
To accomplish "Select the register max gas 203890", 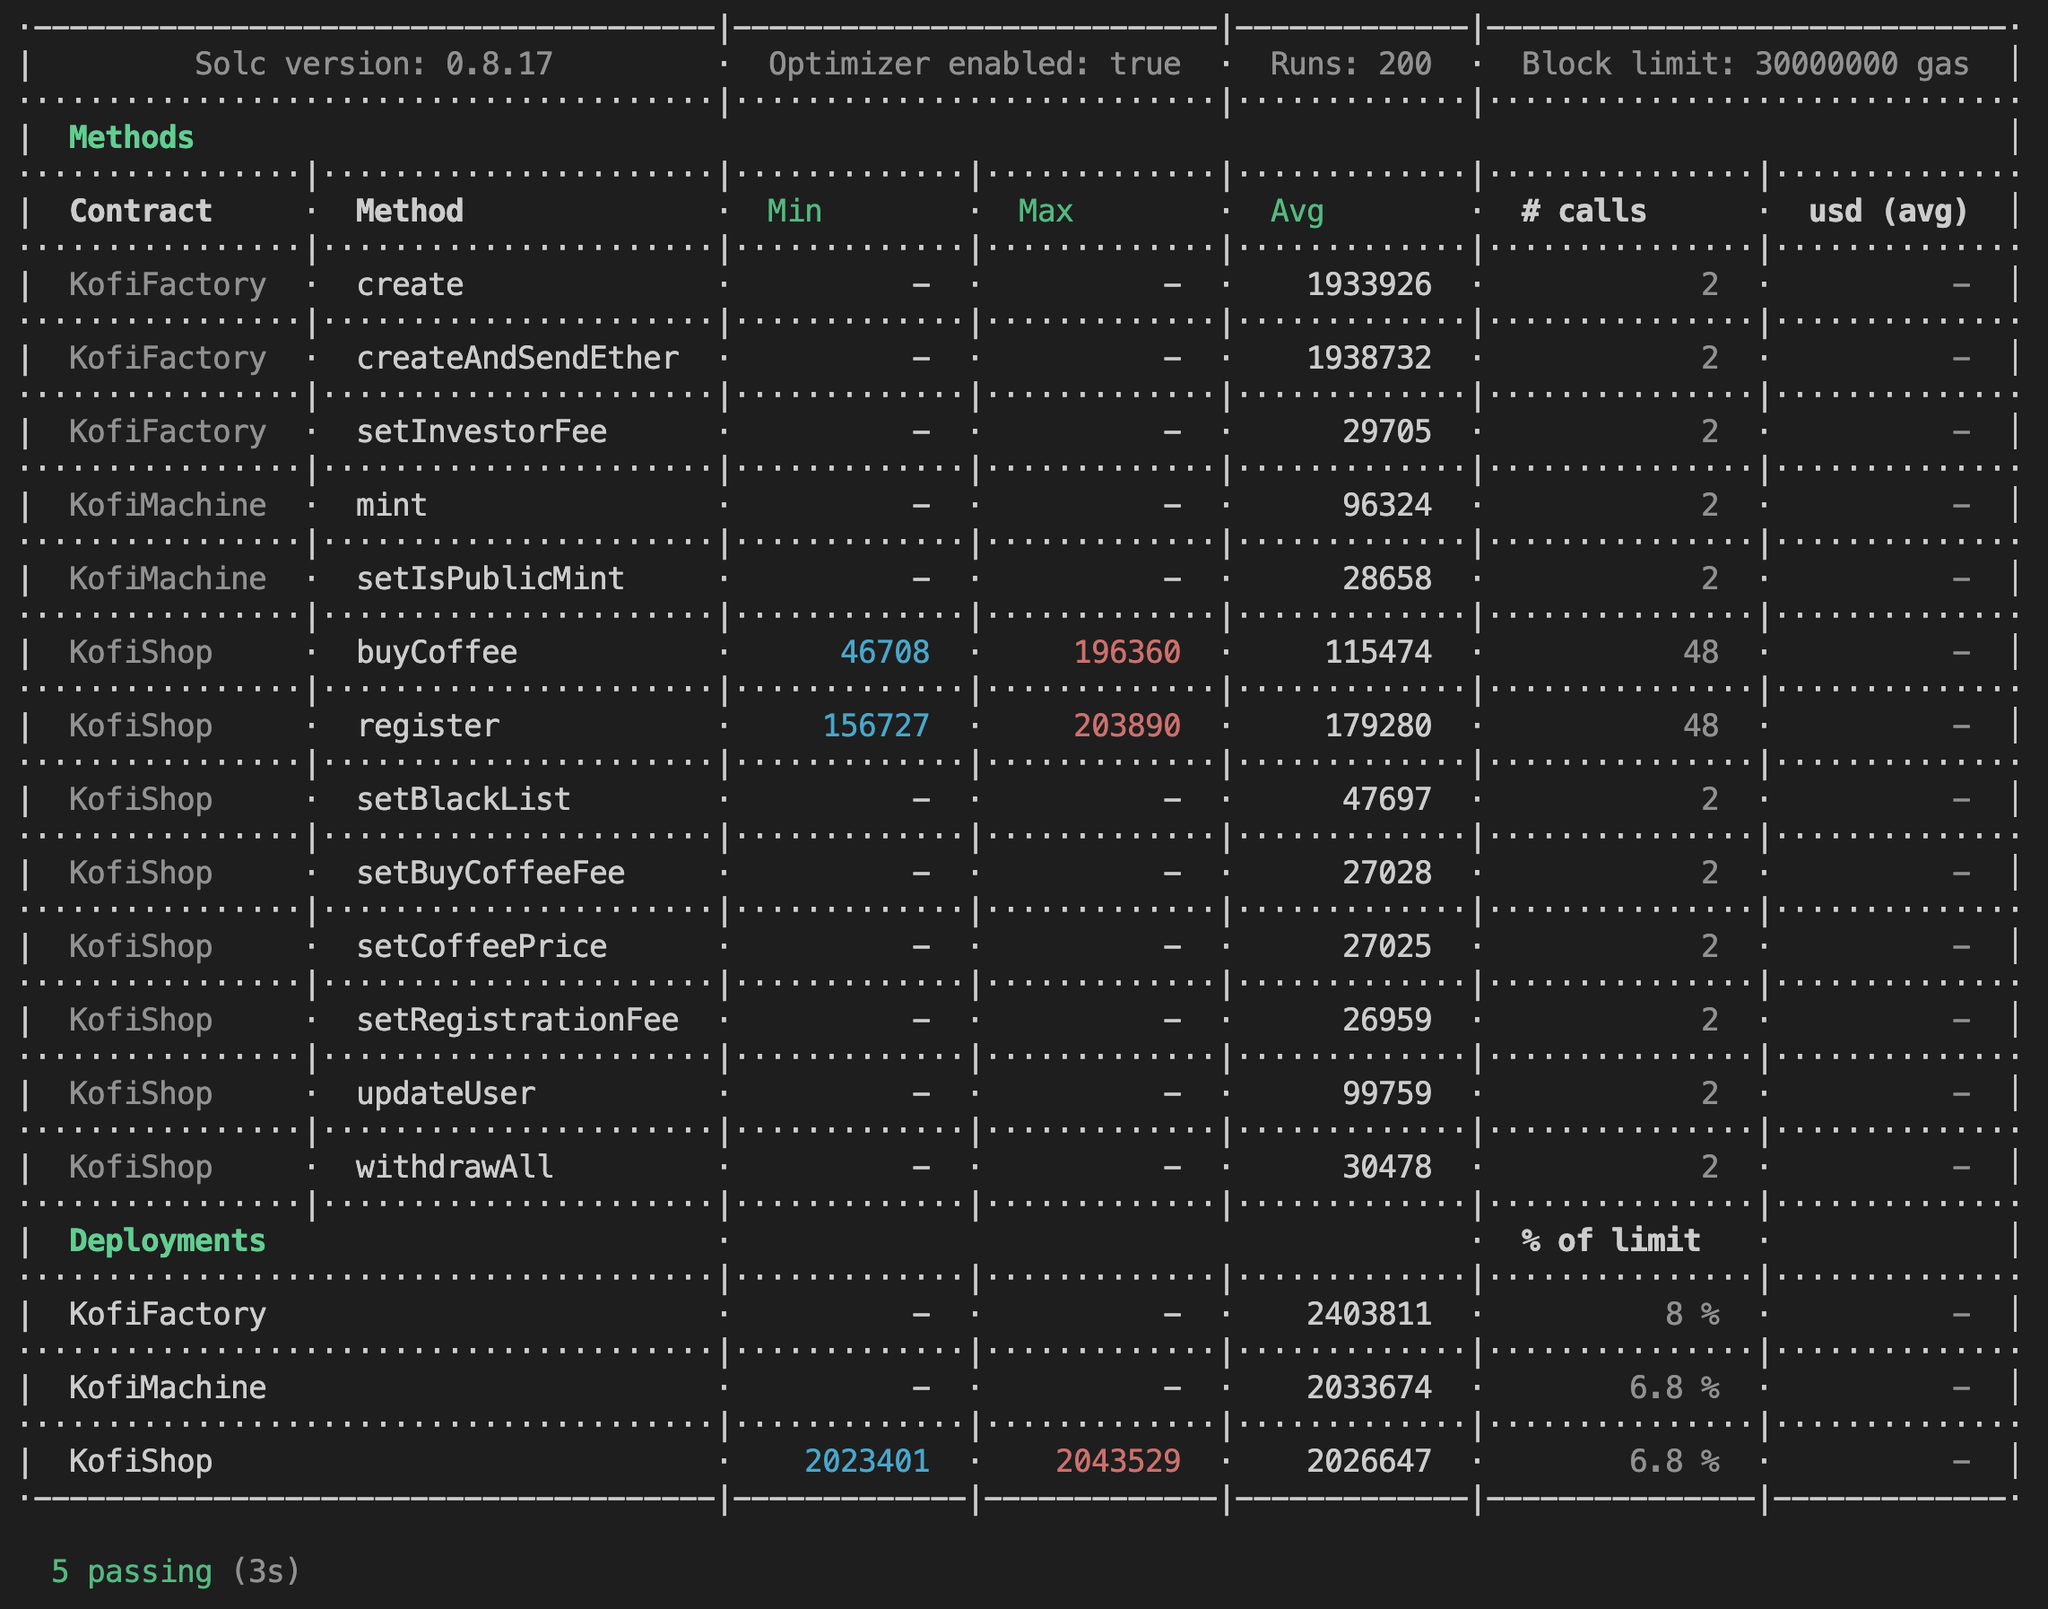I will tap(1127, 726).
